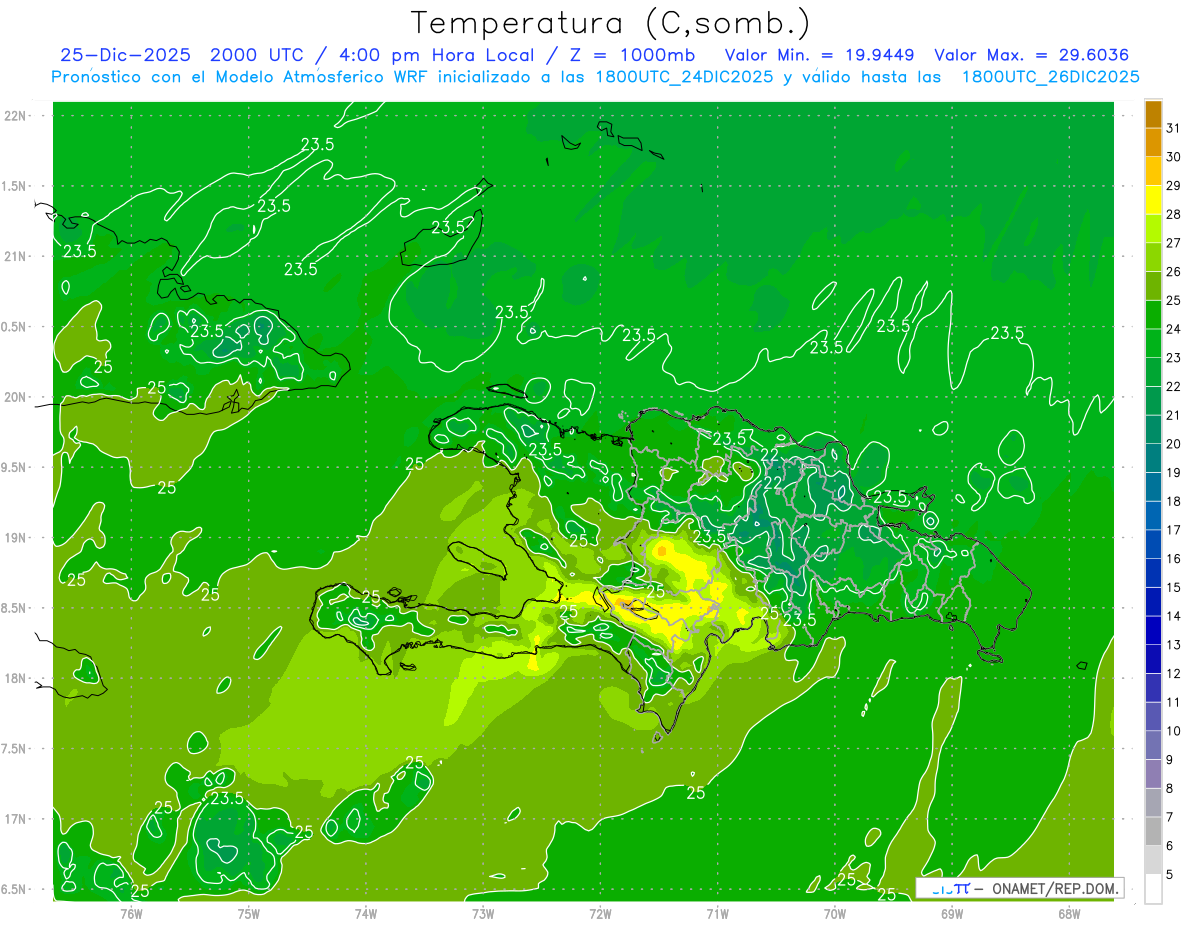1200x927 pixels.
Task: Click 'Valor Min. = 19.9449' readout
Action: tap(820, 55)
